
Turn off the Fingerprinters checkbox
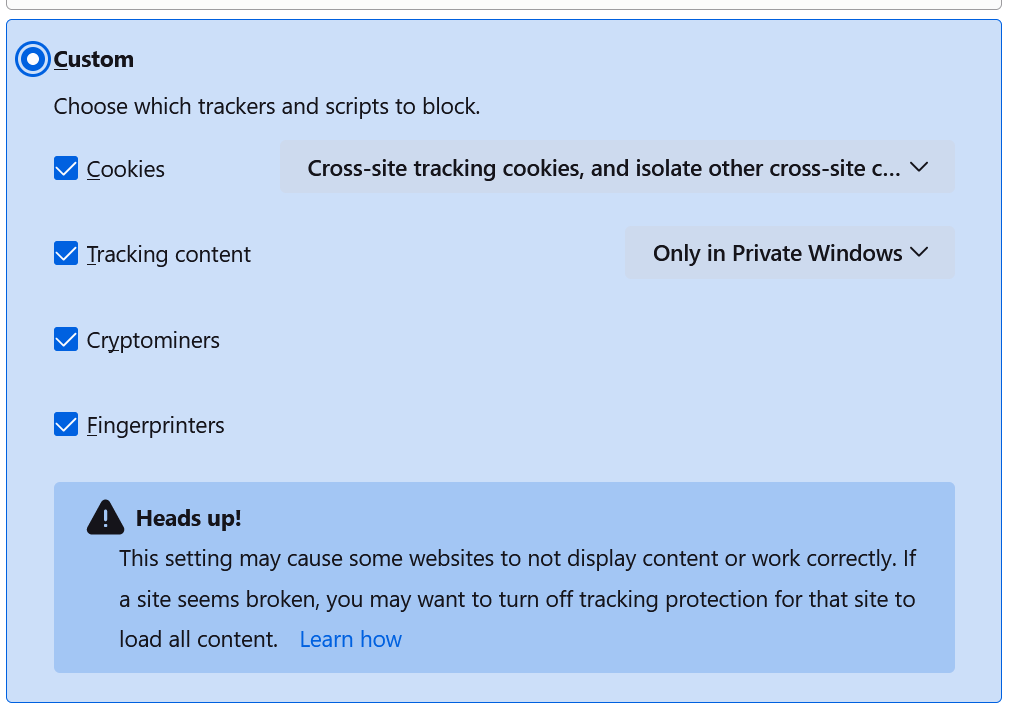point(66,425)
